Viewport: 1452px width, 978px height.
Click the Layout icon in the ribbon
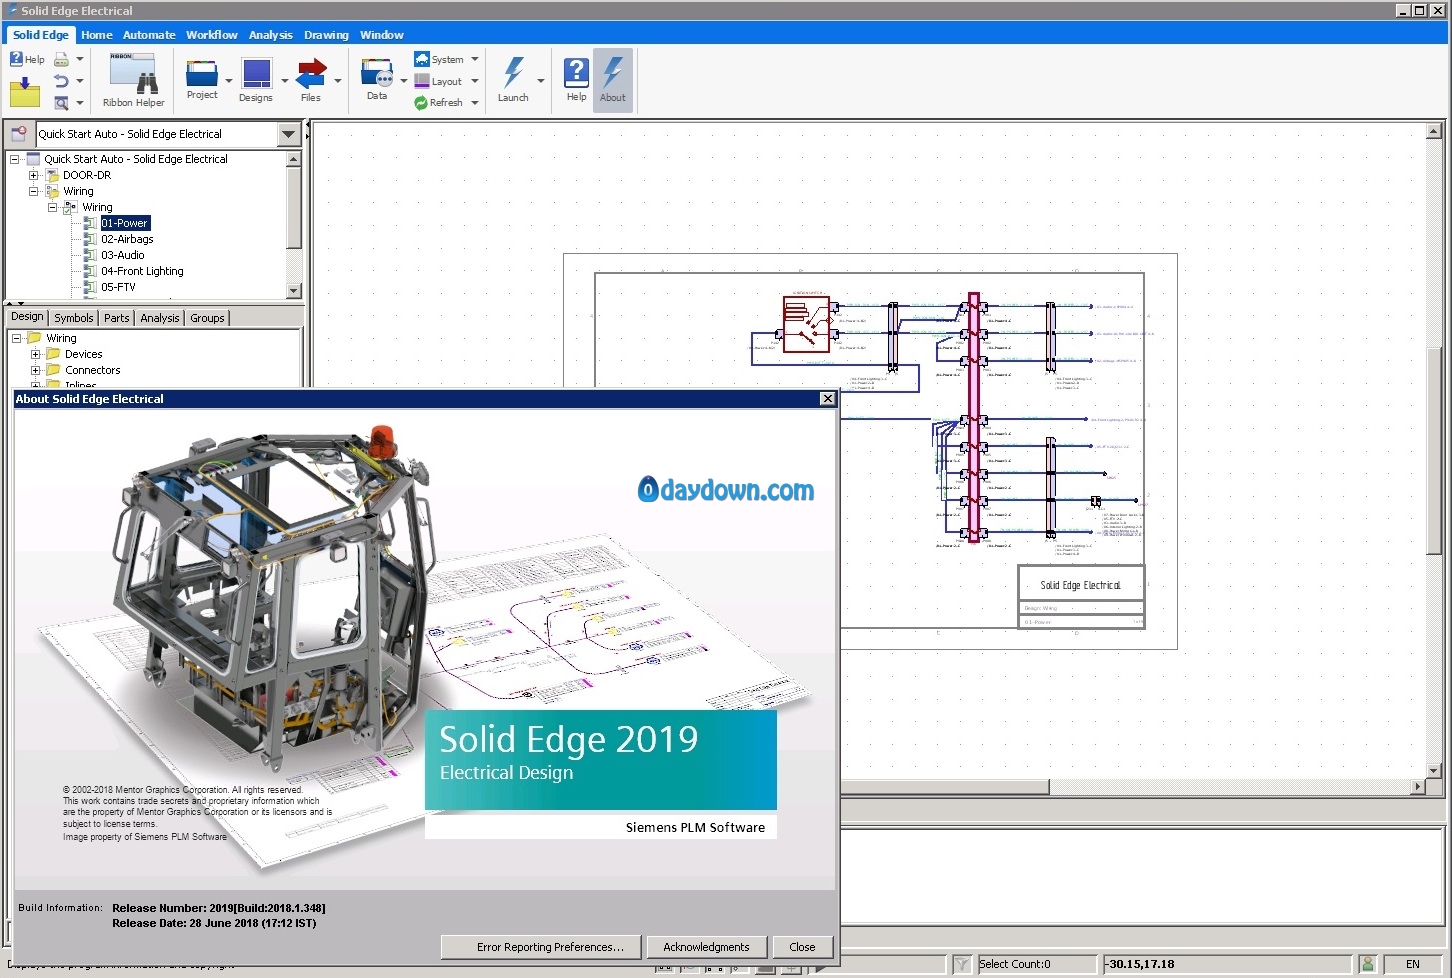click(x=422, y=81)
